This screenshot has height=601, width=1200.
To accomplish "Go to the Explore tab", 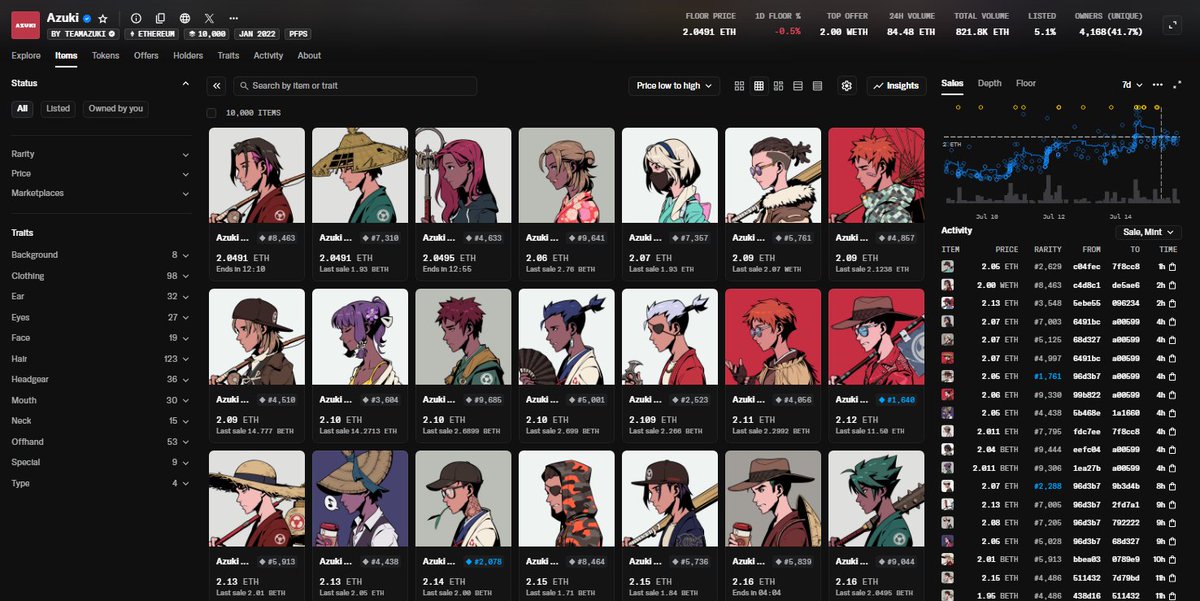I will click(x=26, y=56).
